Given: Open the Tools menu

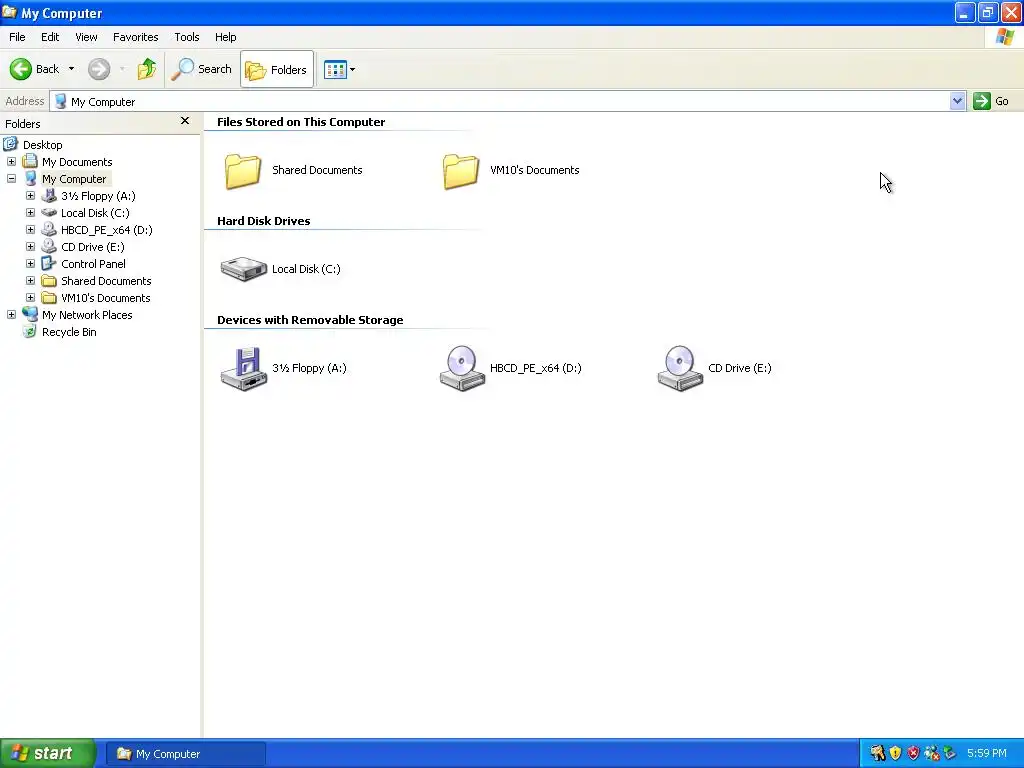Looking at the screenshot, I should [x=187, y=37].
